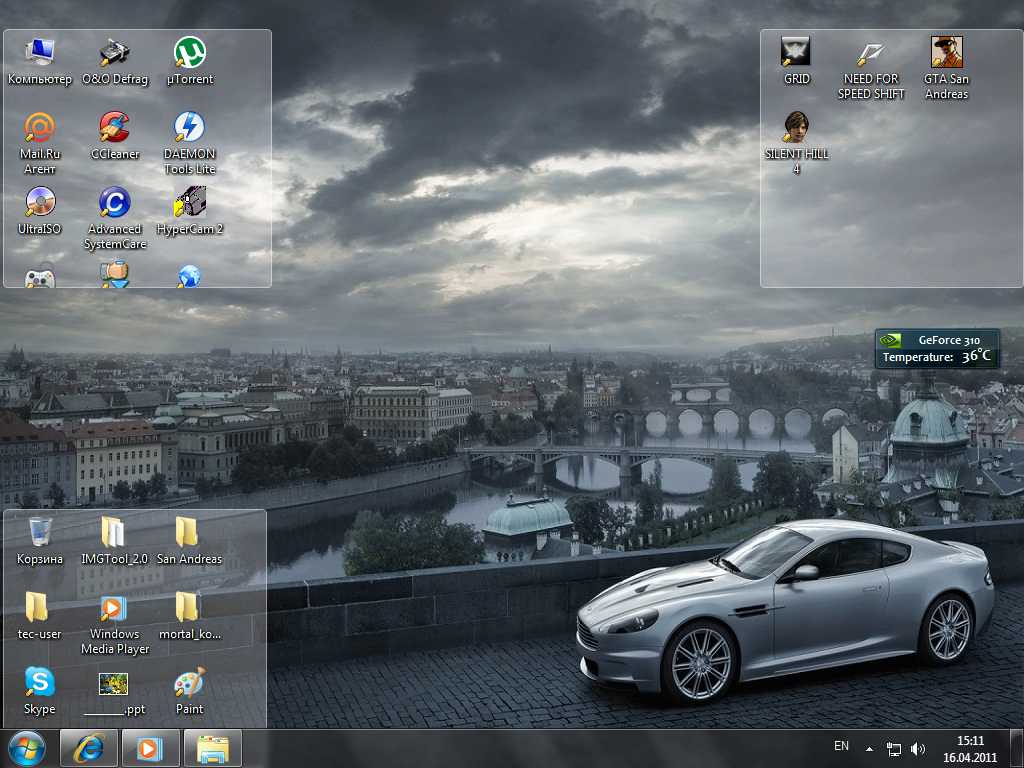Open DAEMON Tools Lite shortcut

coord(189,128)
